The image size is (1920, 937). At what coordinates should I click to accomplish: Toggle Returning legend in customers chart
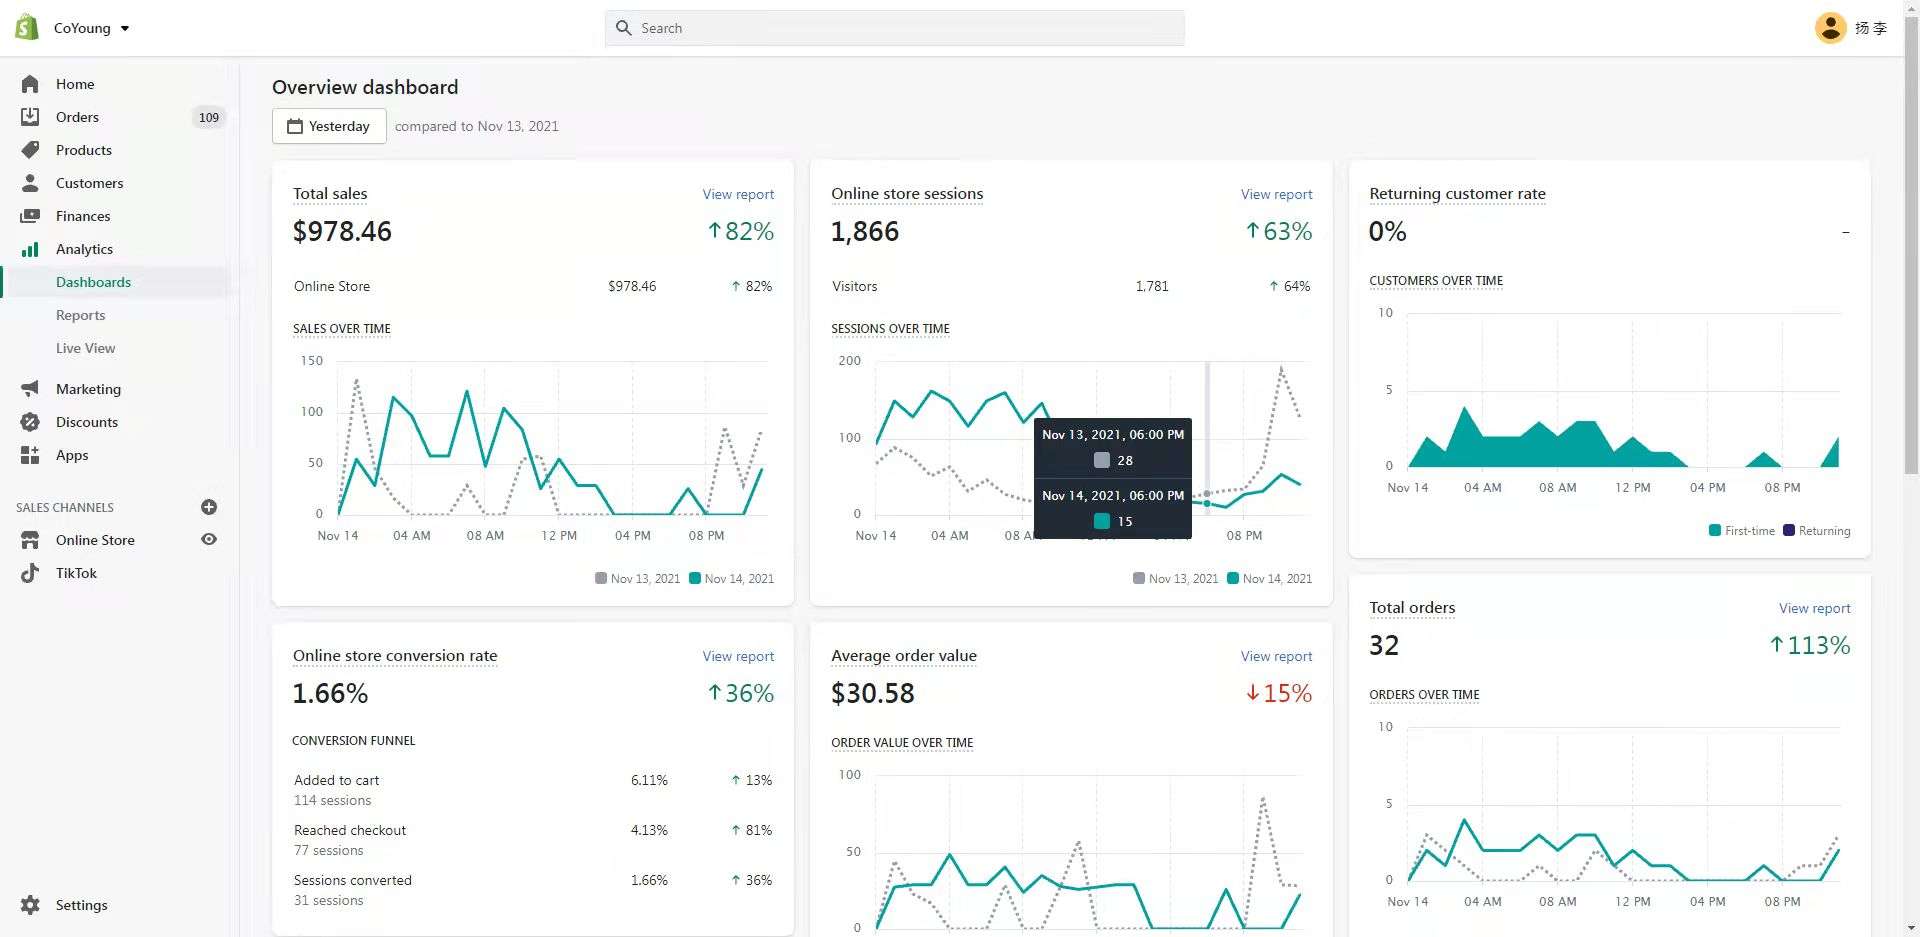click(1816, 531)
